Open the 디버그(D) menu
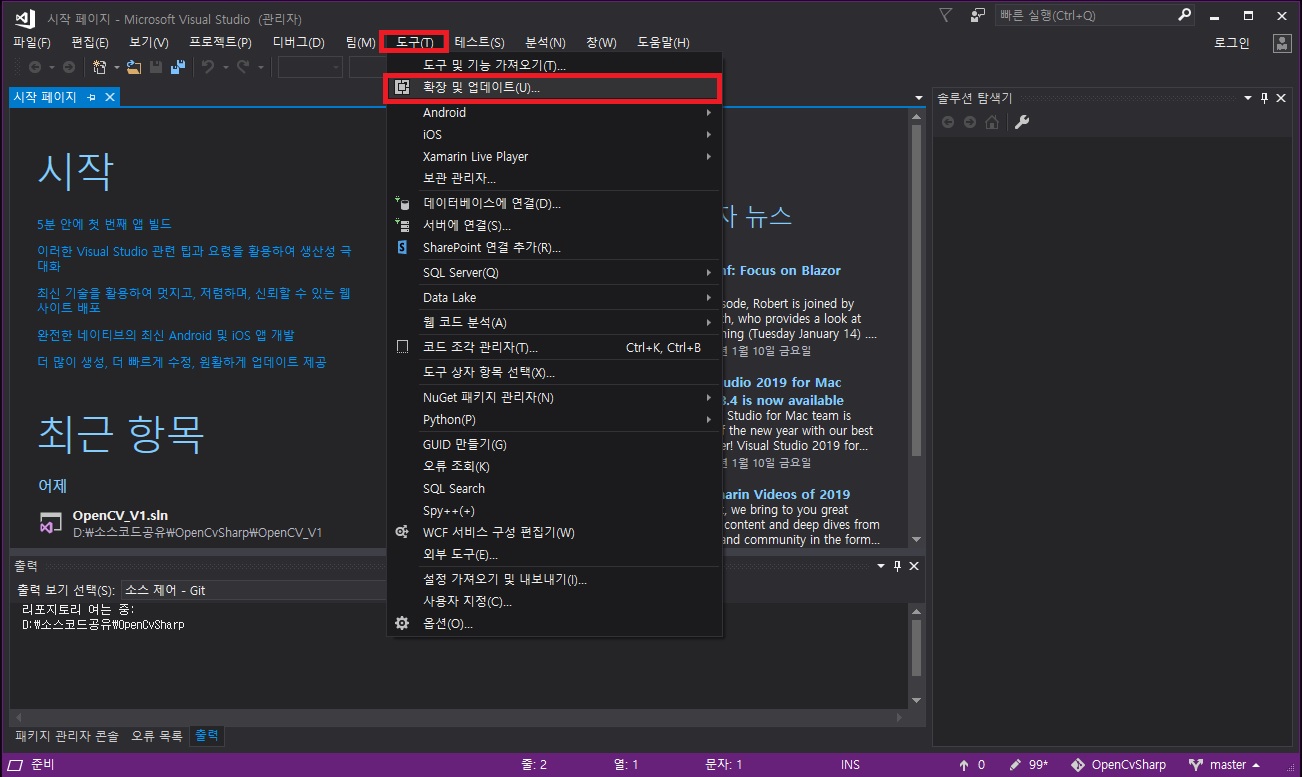This screenshot has width=1302, height=777. tap(299, 43)
